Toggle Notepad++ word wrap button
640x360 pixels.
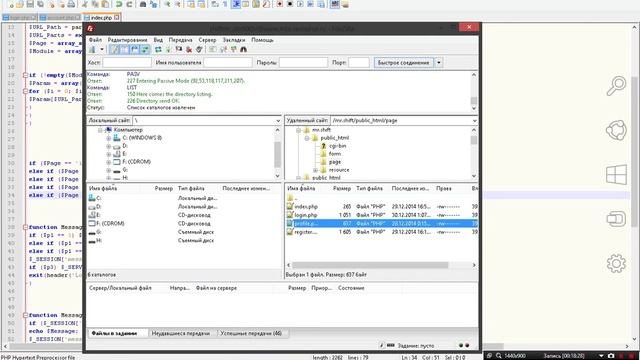click(215, 4)
